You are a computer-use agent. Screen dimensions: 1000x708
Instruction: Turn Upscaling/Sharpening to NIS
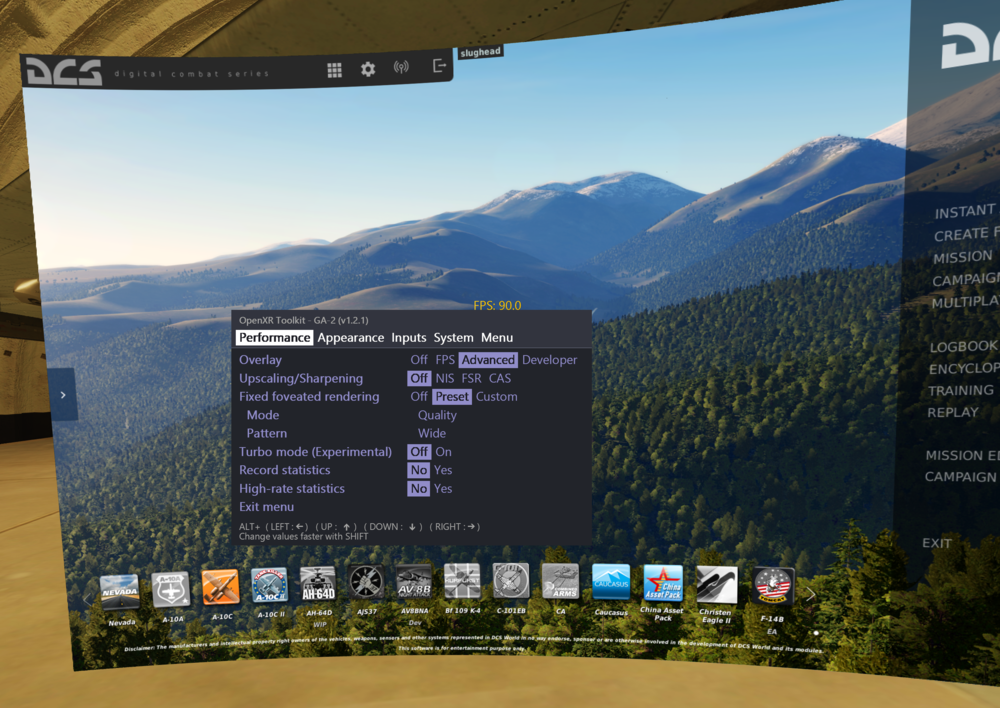click(445, 378)
